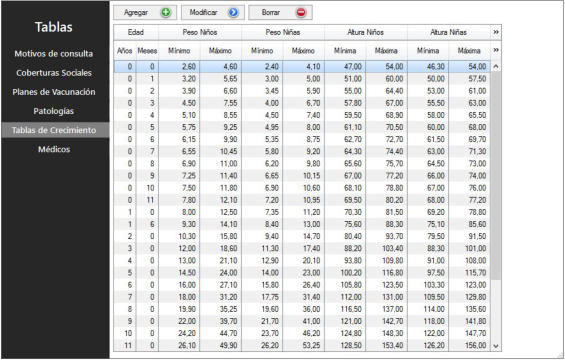Image resolution: width=565 pixels, height=360 pixels.
Task: Open Coberturas Sociales in sidebar
Action: pyautogui.click(x=54, y=73)
